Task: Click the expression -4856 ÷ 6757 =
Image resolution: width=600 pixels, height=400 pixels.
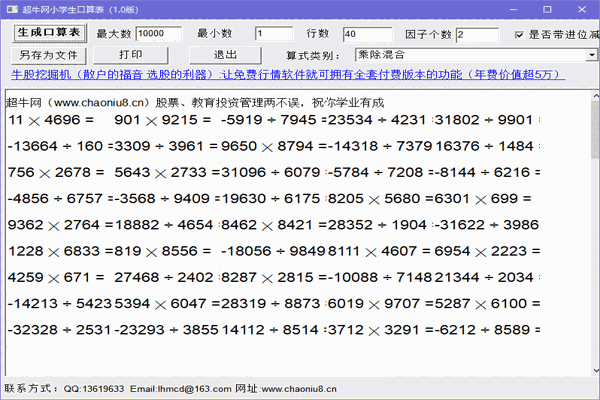Action: point(60,199)
